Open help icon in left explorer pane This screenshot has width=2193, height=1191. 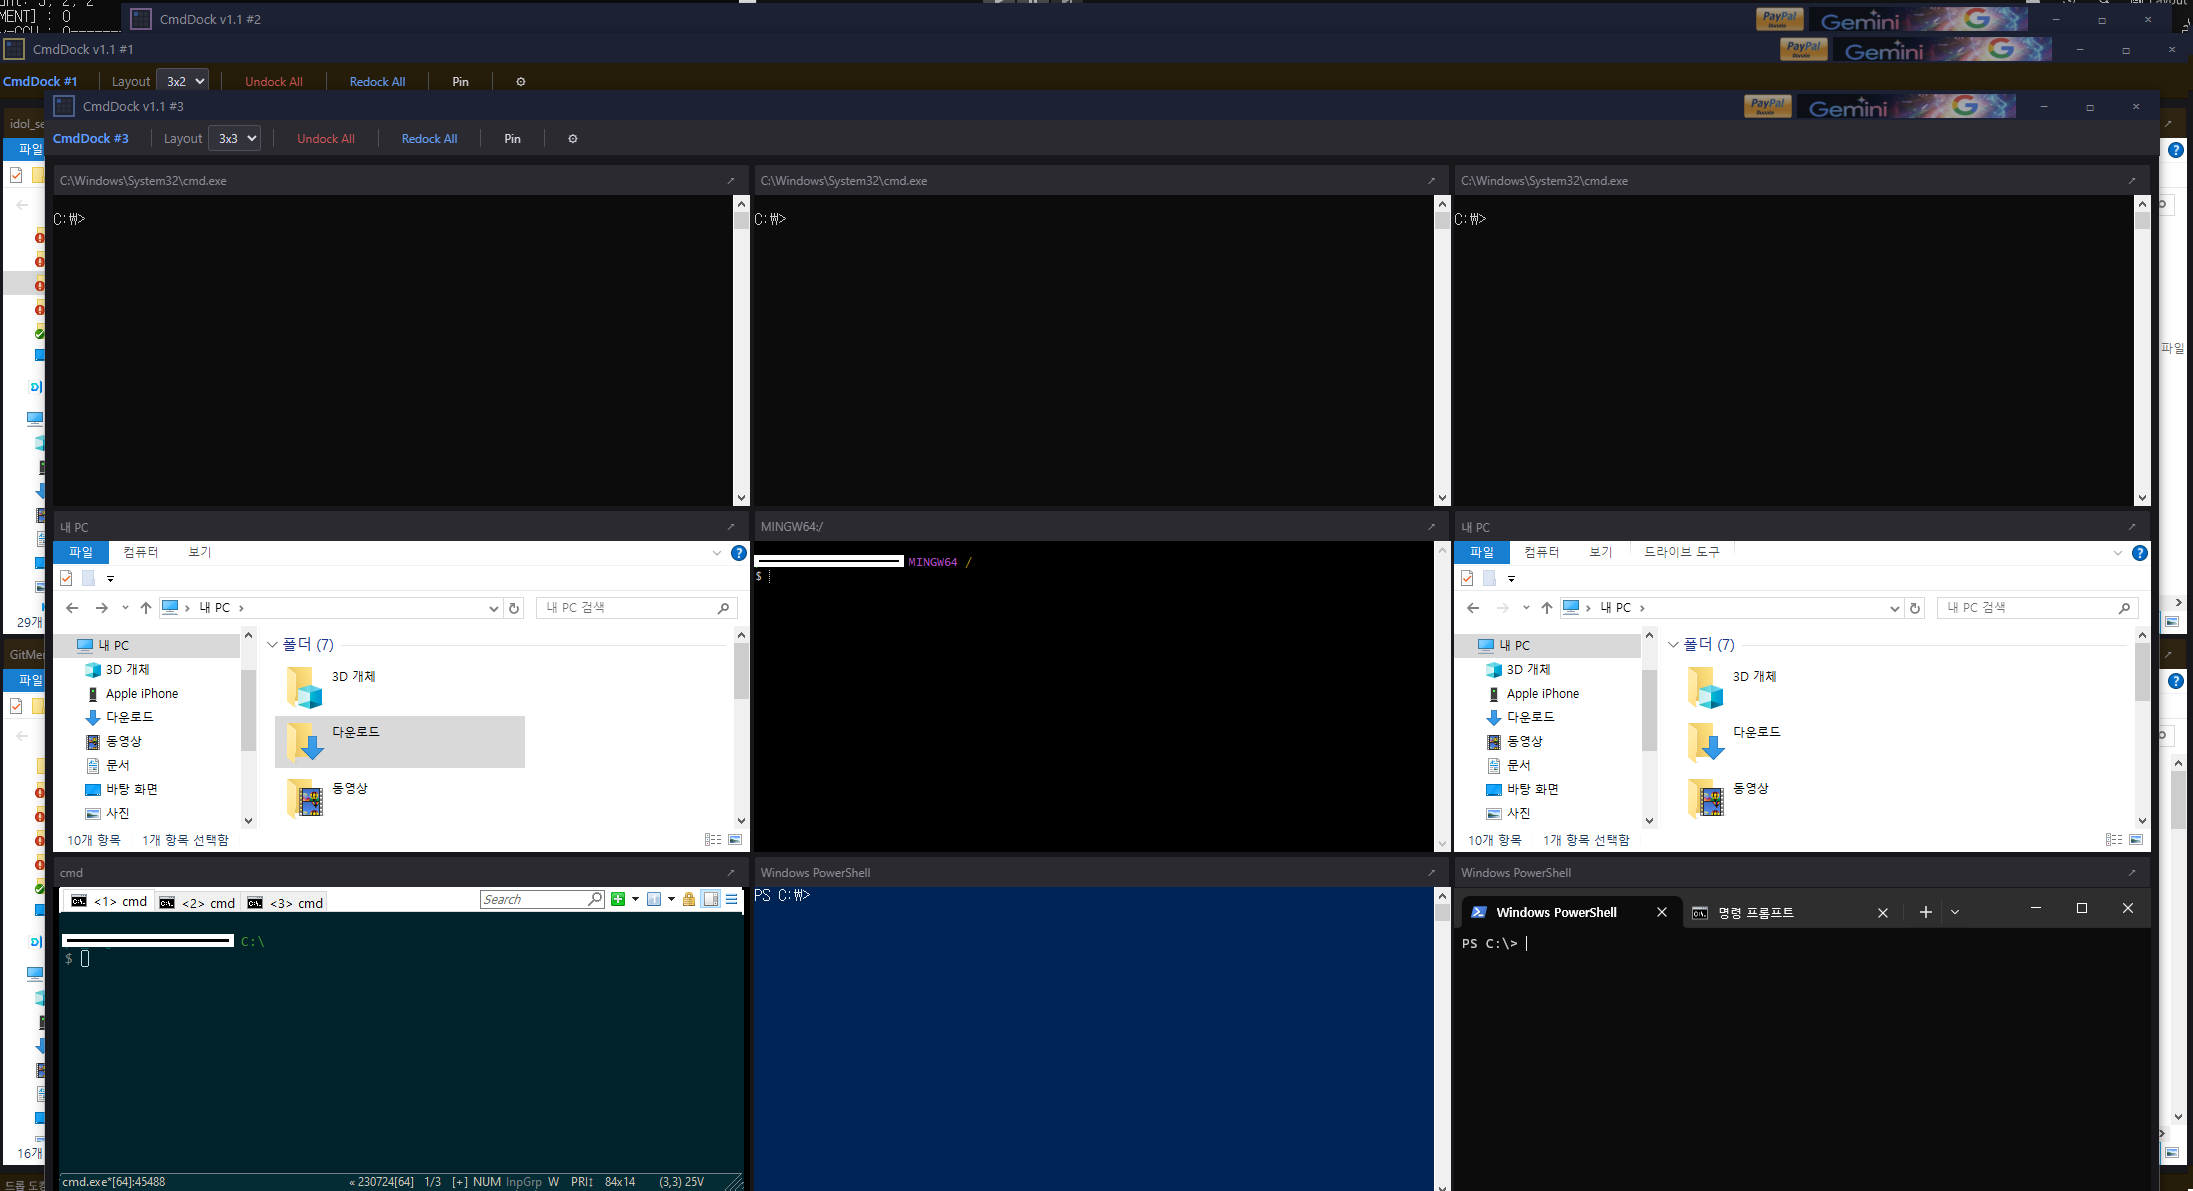[x=739, y=553]
